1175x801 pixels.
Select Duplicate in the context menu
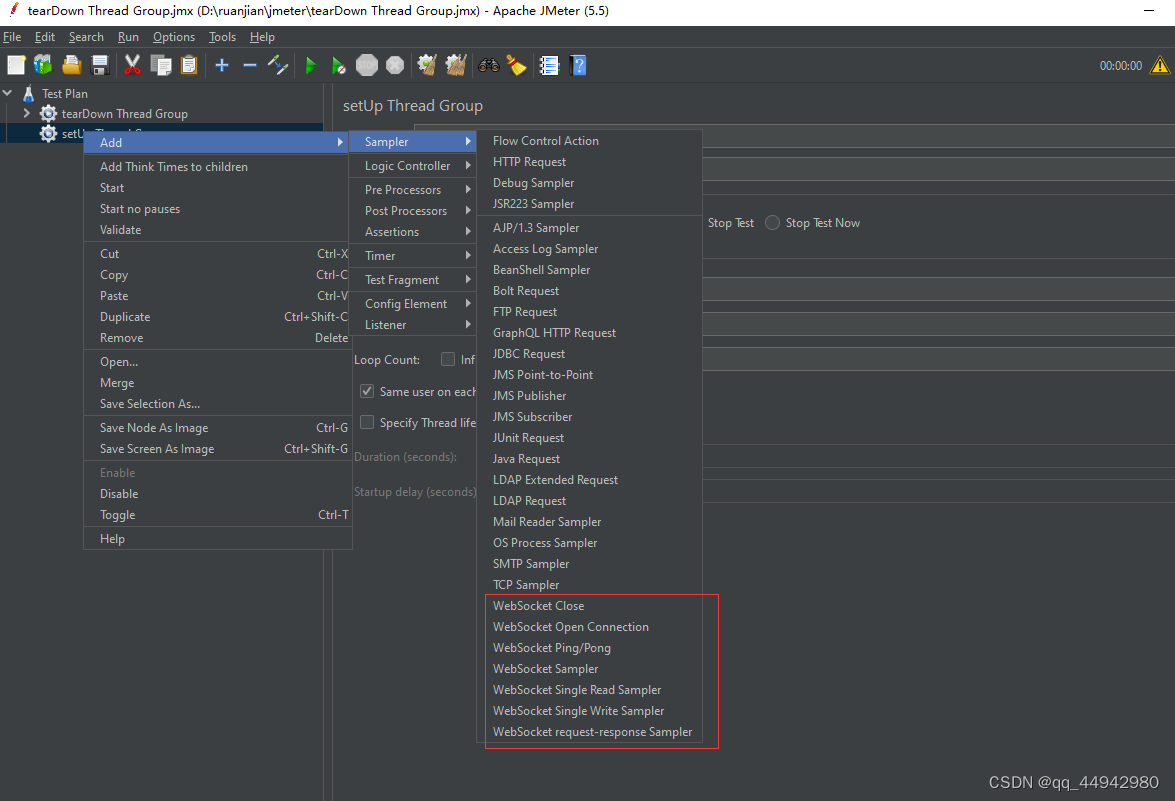click(124, 316)
